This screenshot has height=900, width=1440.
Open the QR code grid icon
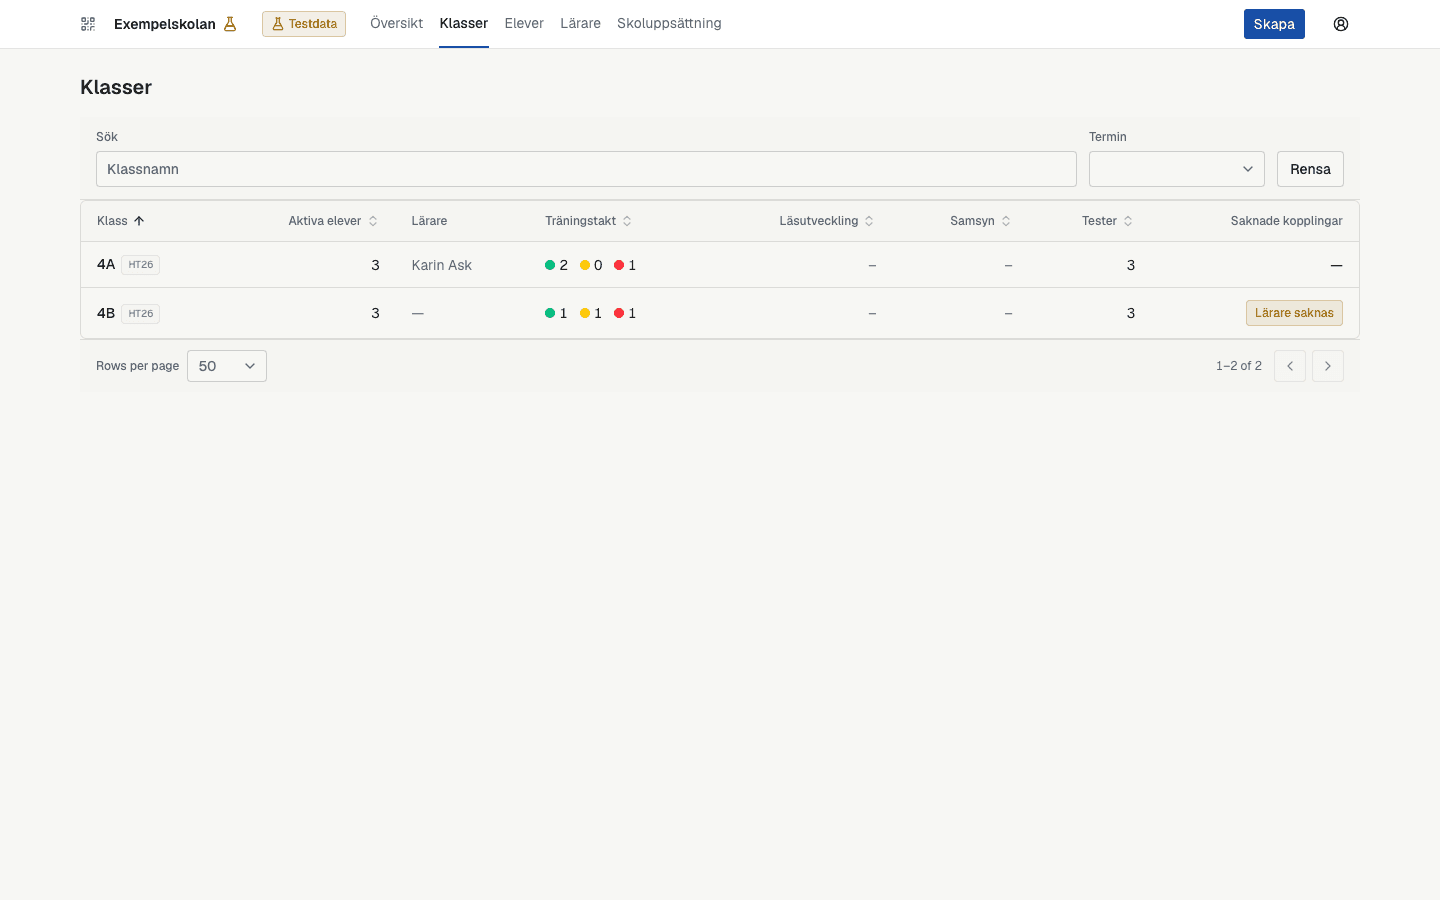coord(88,24)
